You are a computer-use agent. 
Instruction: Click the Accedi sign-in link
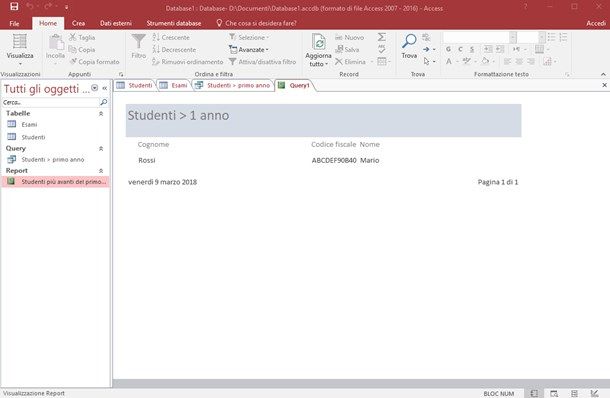click(x=596, y=23)
